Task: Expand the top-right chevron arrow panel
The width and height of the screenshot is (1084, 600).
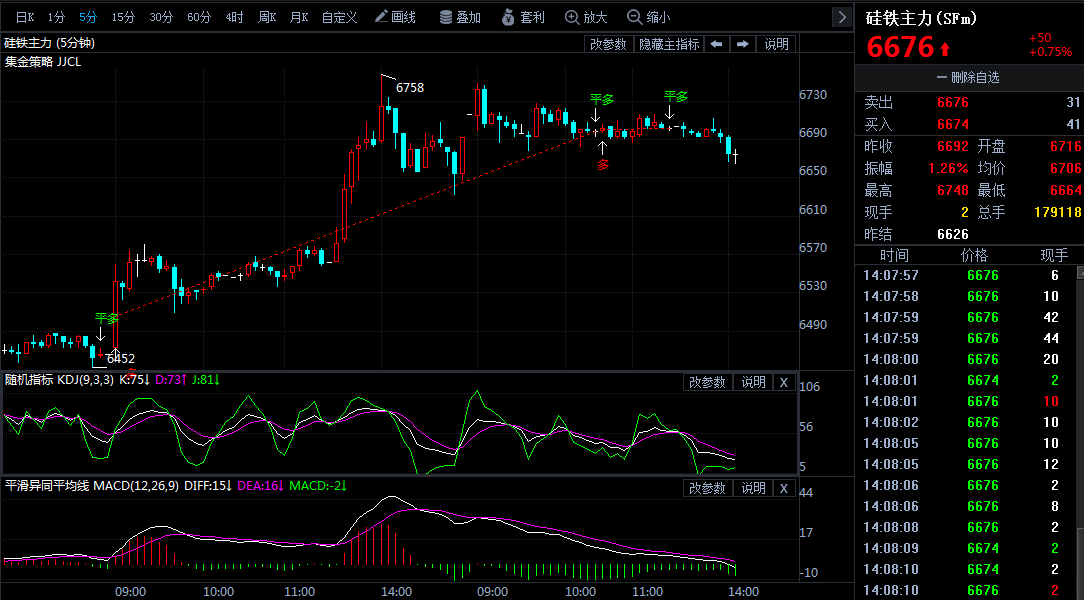Action: 842,17
